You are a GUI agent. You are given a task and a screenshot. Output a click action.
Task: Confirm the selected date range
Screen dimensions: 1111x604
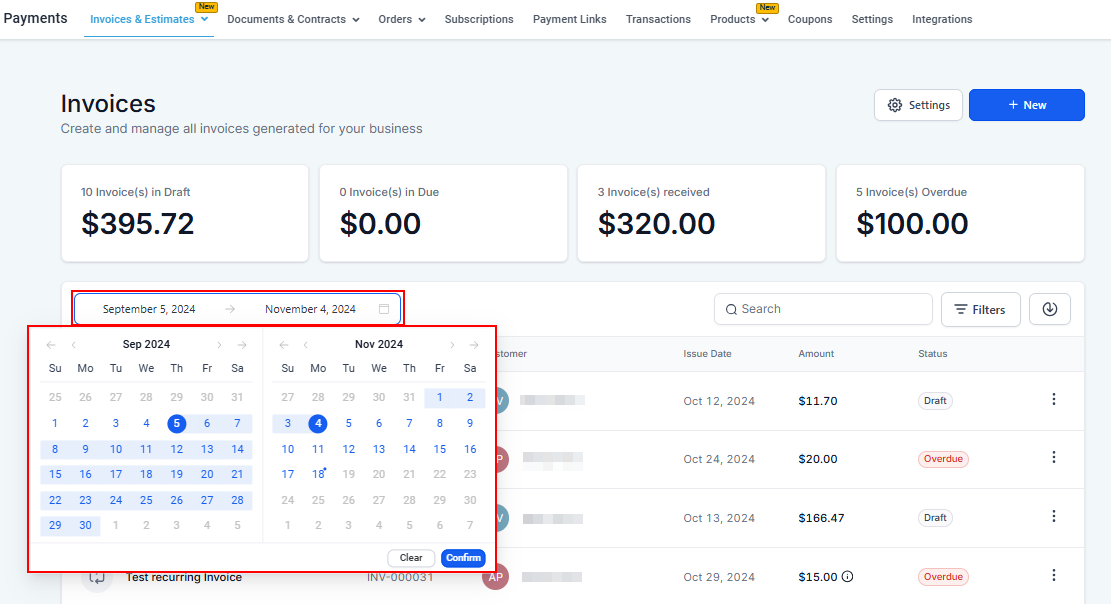pyautogui.click(x=463, y=558)
